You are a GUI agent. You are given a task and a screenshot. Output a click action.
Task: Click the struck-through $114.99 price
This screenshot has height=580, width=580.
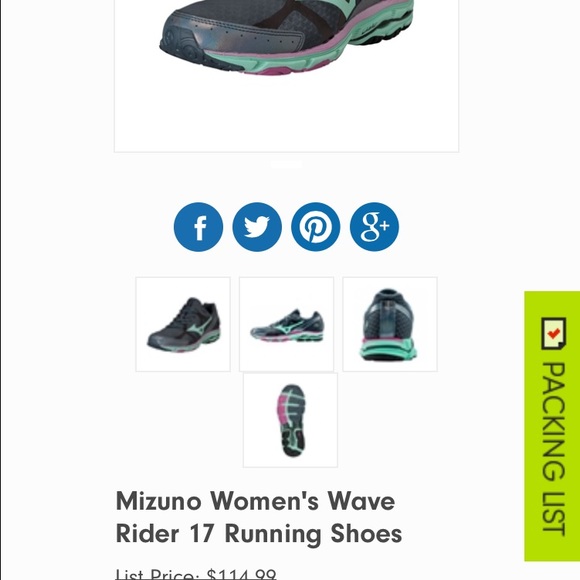(x=242, y=574)
